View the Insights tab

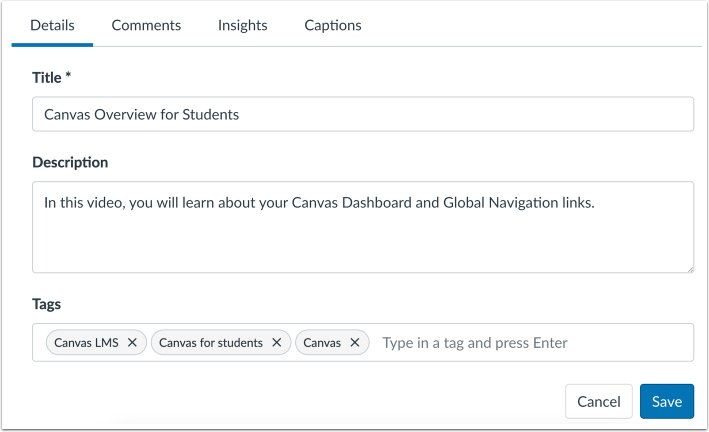pyautogui.click(x=243, y=25)
